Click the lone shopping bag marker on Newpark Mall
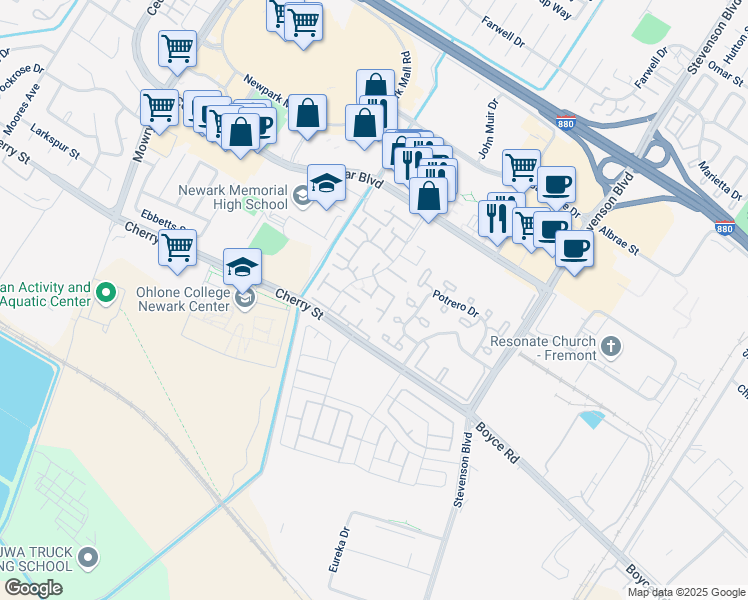 click(x=308, y=114)
